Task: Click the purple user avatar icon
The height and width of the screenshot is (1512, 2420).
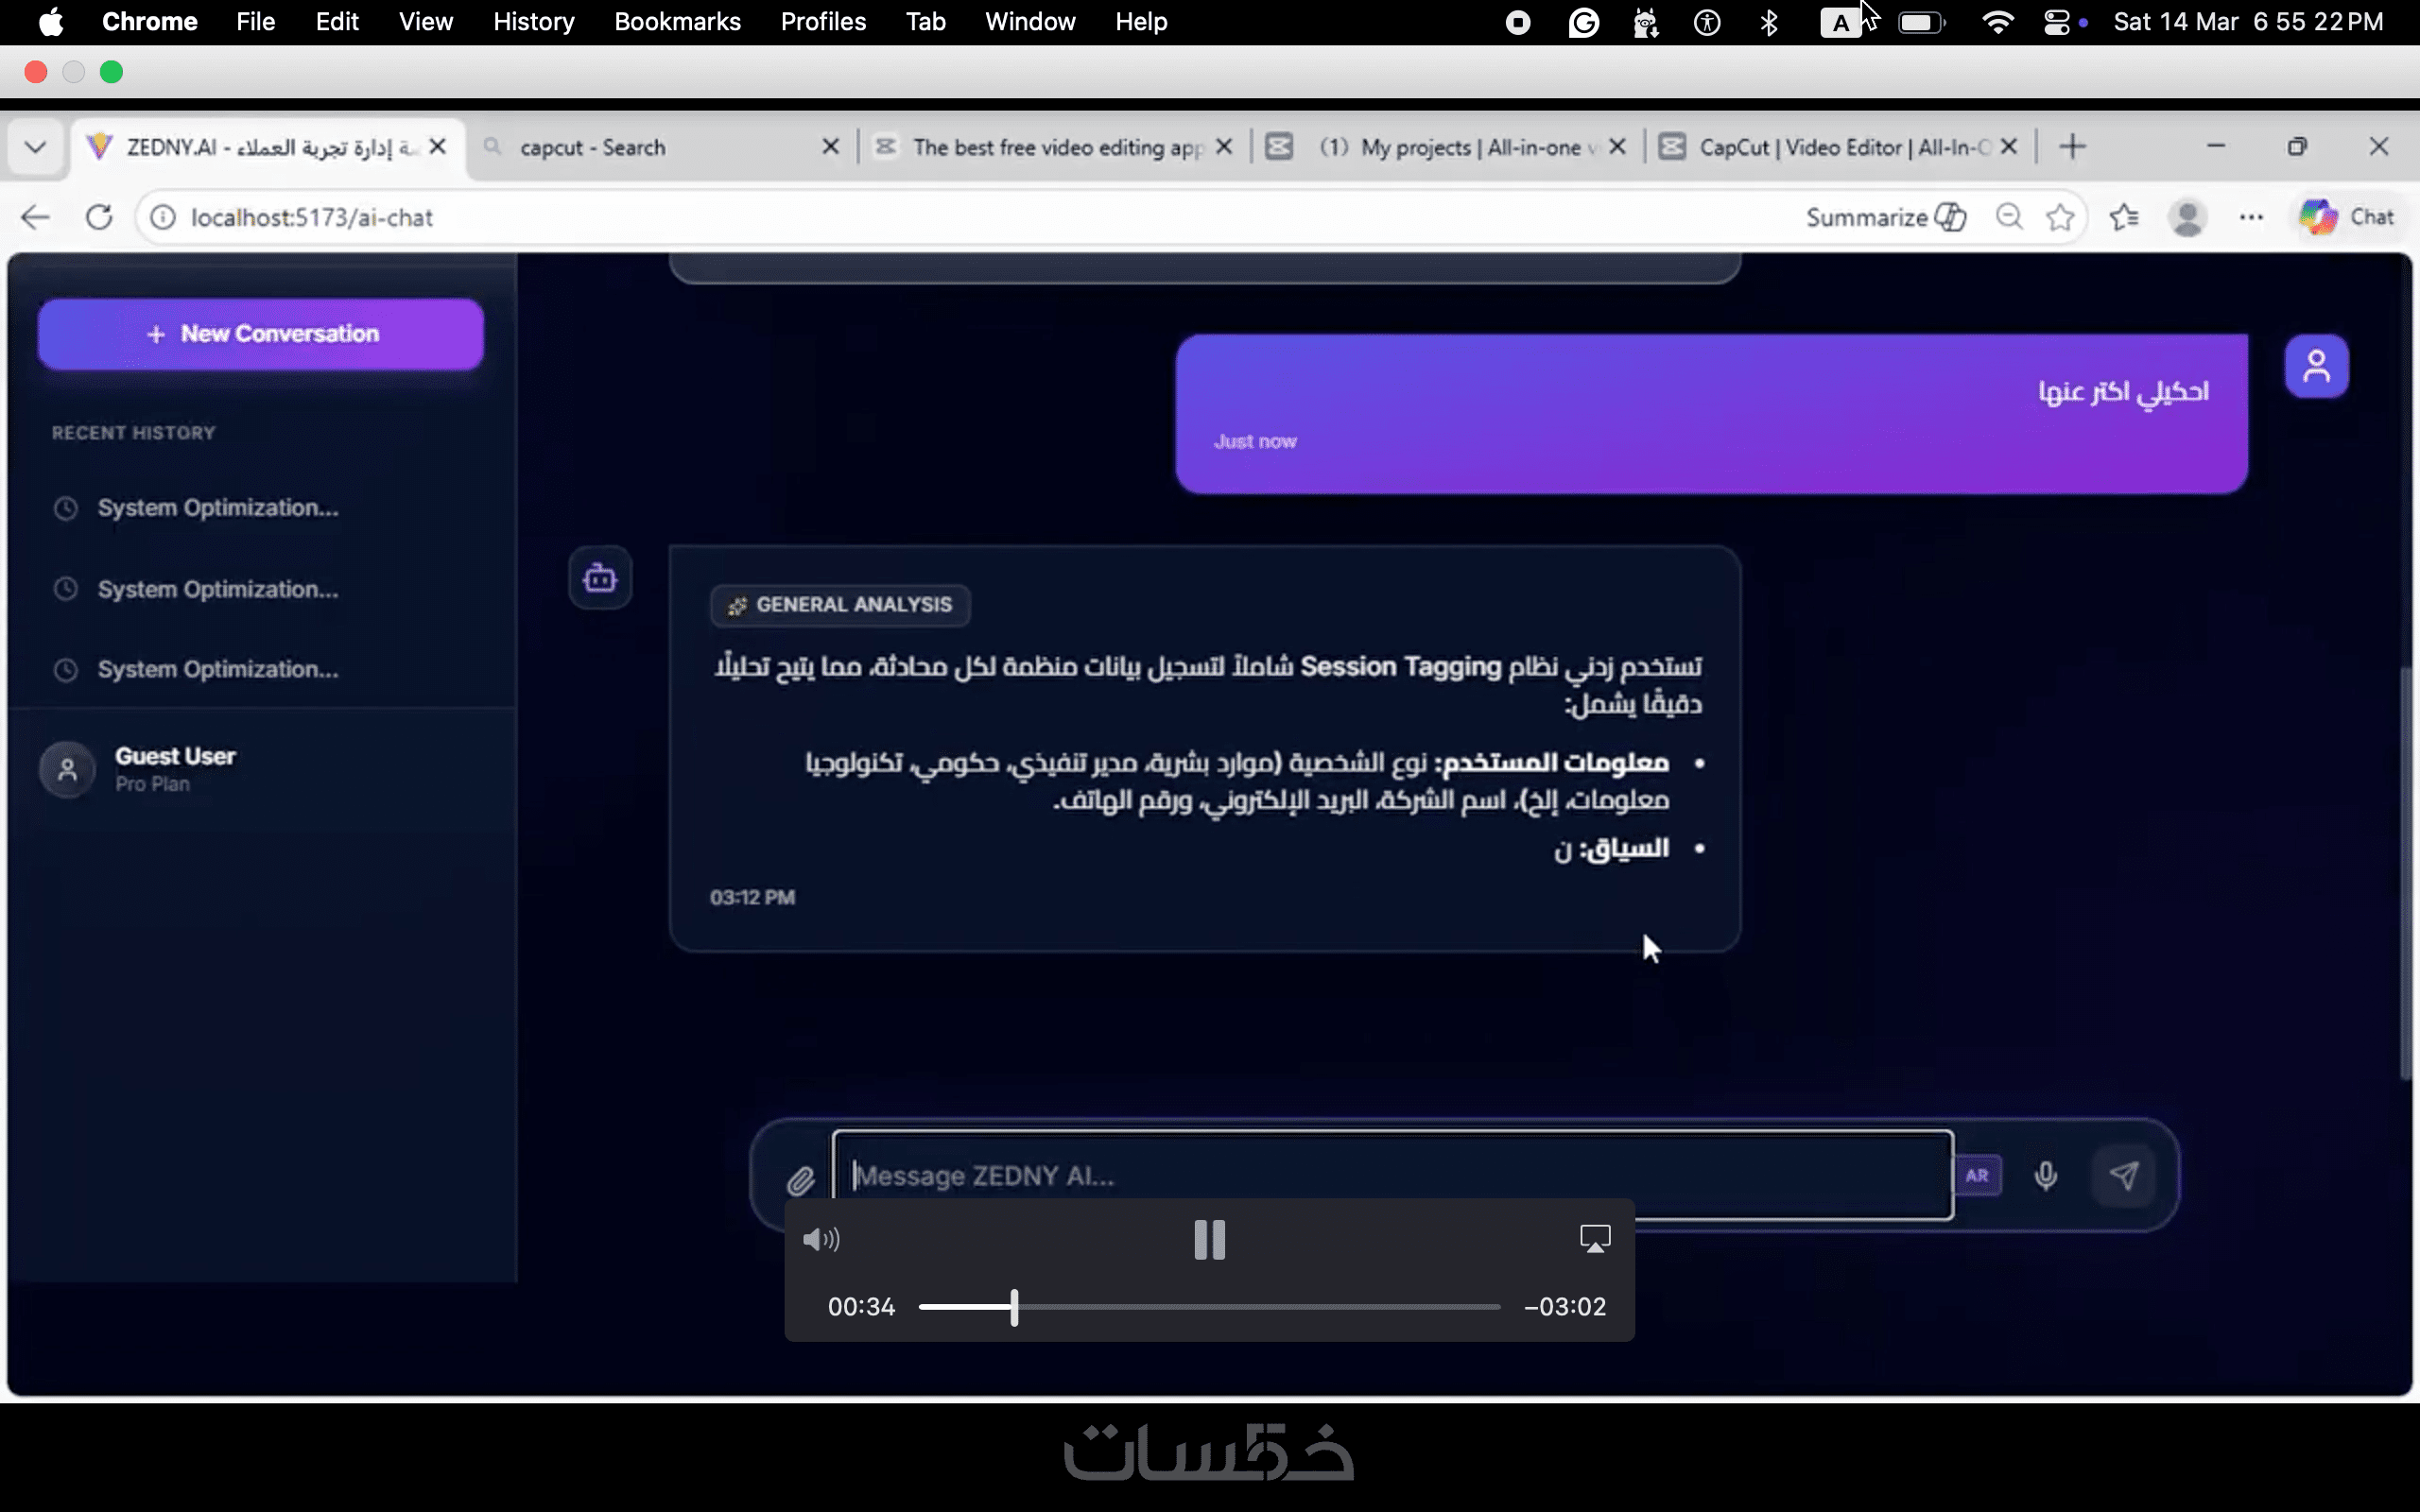Action: (x=2316, y=366)
